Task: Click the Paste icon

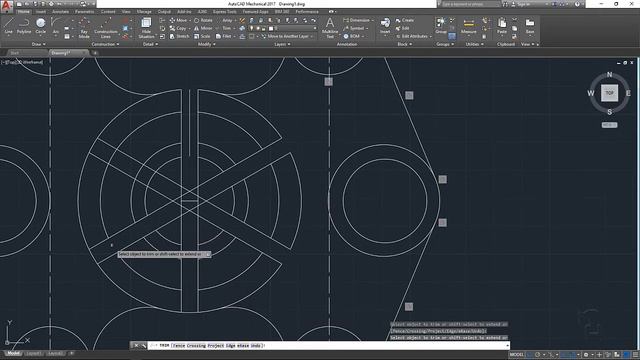Action: [x=502, y=25]
